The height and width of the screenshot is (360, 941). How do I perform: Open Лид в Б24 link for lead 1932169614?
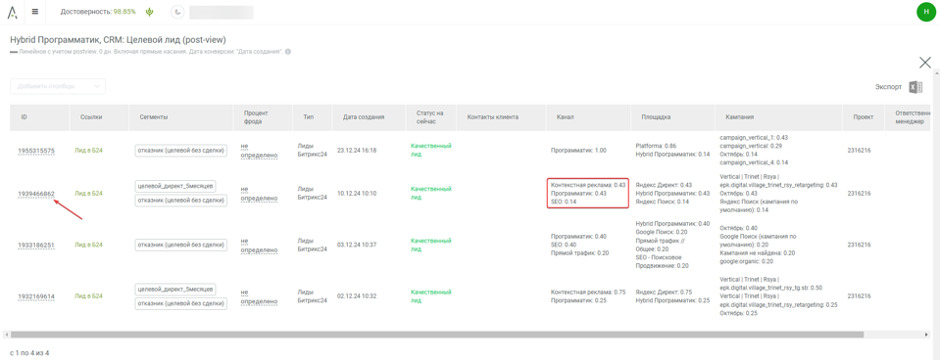(88, 296)
